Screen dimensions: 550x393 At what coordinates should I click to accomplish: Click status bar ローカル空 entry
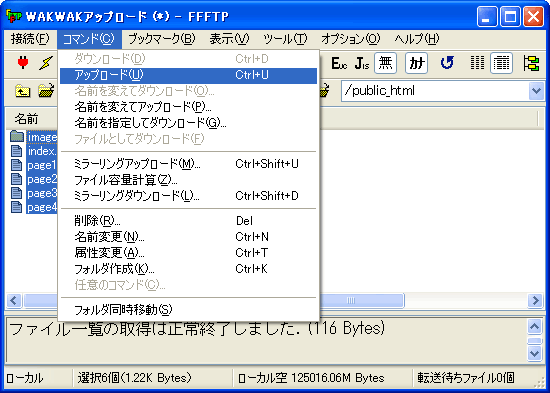pos(311,378)
